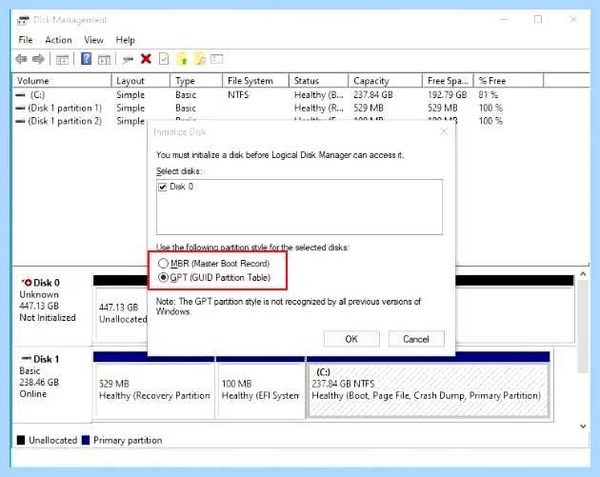Click the yellow folder search toolbar icon

(x=200, y=59)
